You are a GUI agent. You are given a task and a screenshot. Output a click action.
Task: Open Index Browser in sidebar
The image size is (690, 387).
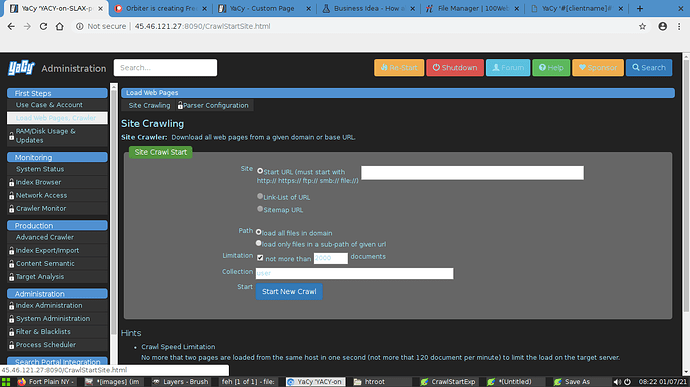(57, 182)
